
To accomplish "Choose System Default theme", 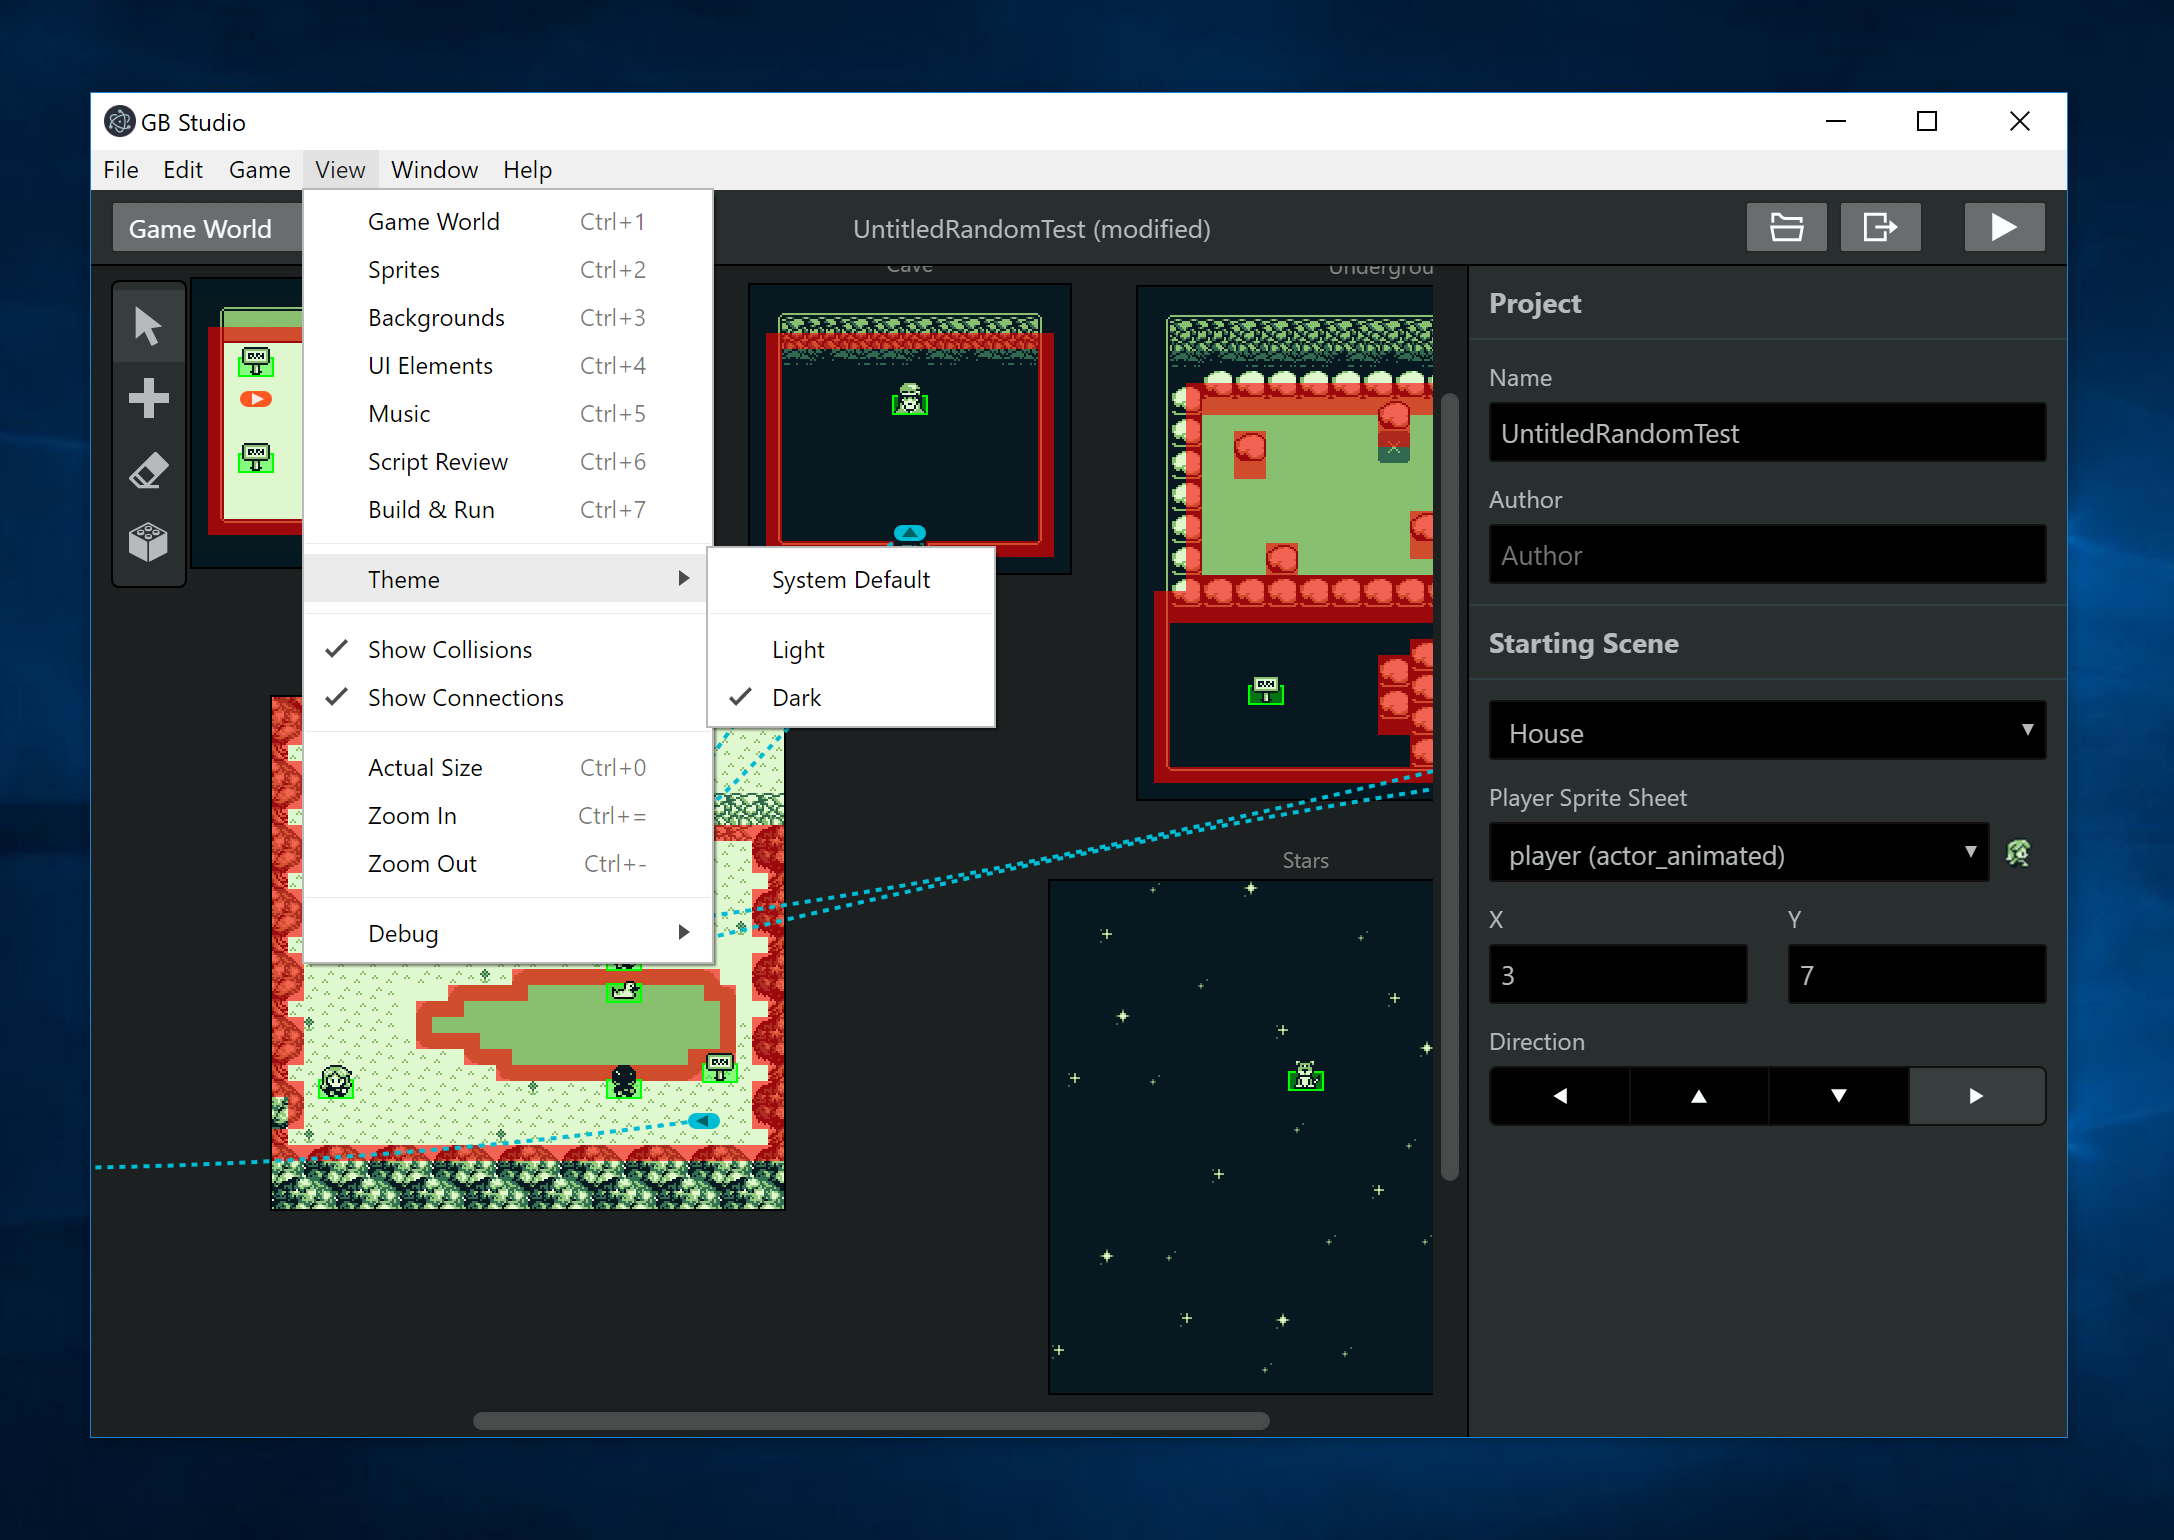I will click(x=851, y=580).
